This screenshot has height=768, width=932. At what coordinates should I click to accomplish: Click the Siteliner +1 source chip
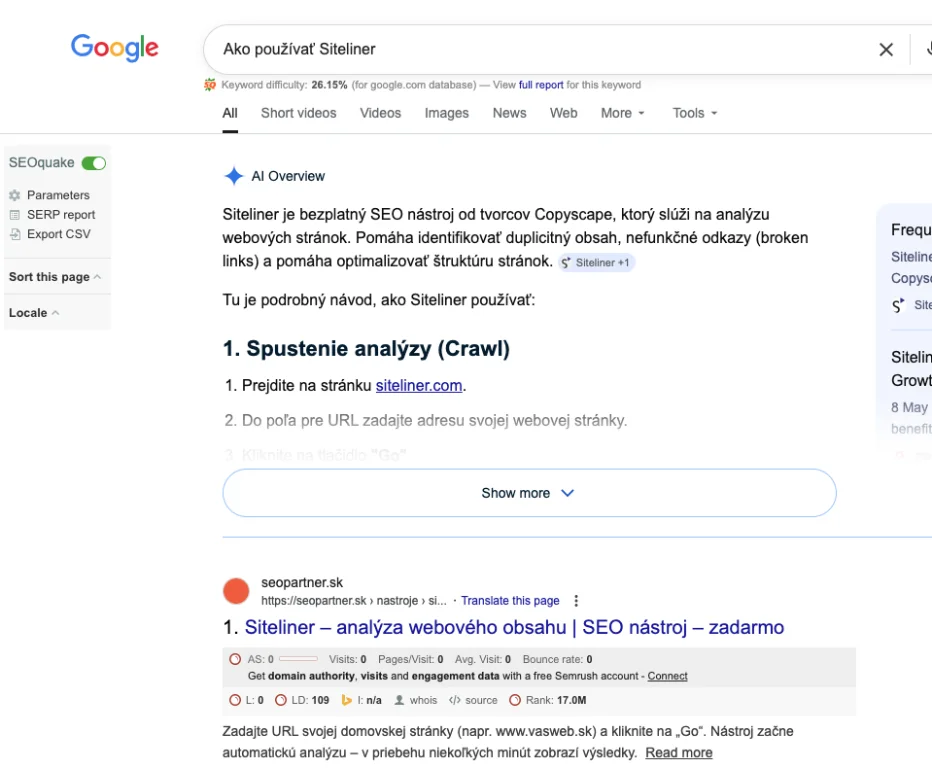[x=596, y=263]
